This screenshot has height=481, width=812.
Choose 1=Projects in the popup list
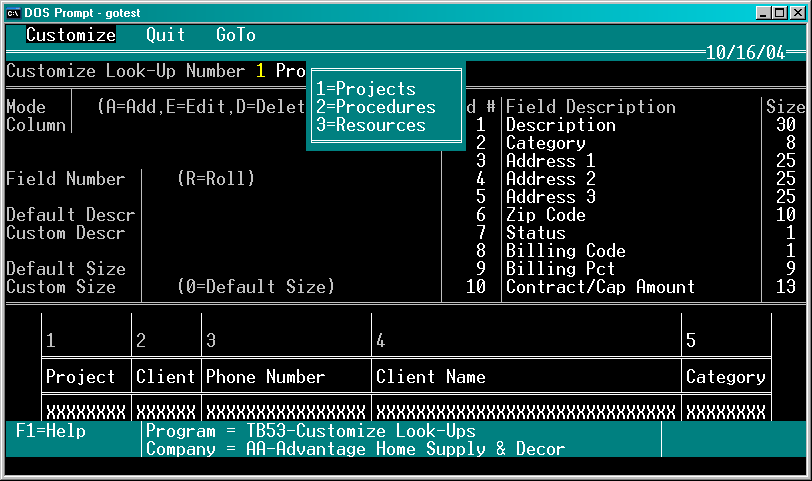pyautogui.click(x=366, y=89)
